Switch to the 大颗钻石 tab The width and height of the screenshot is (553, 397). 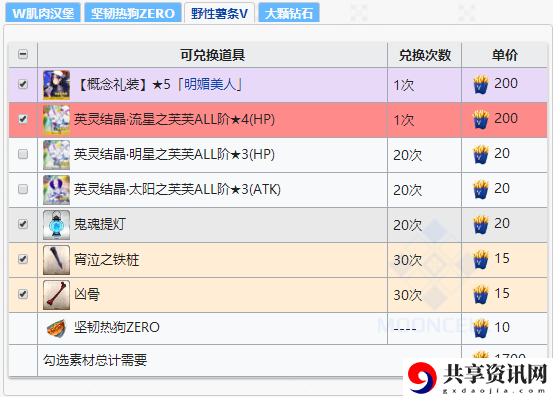coord(289,13)
